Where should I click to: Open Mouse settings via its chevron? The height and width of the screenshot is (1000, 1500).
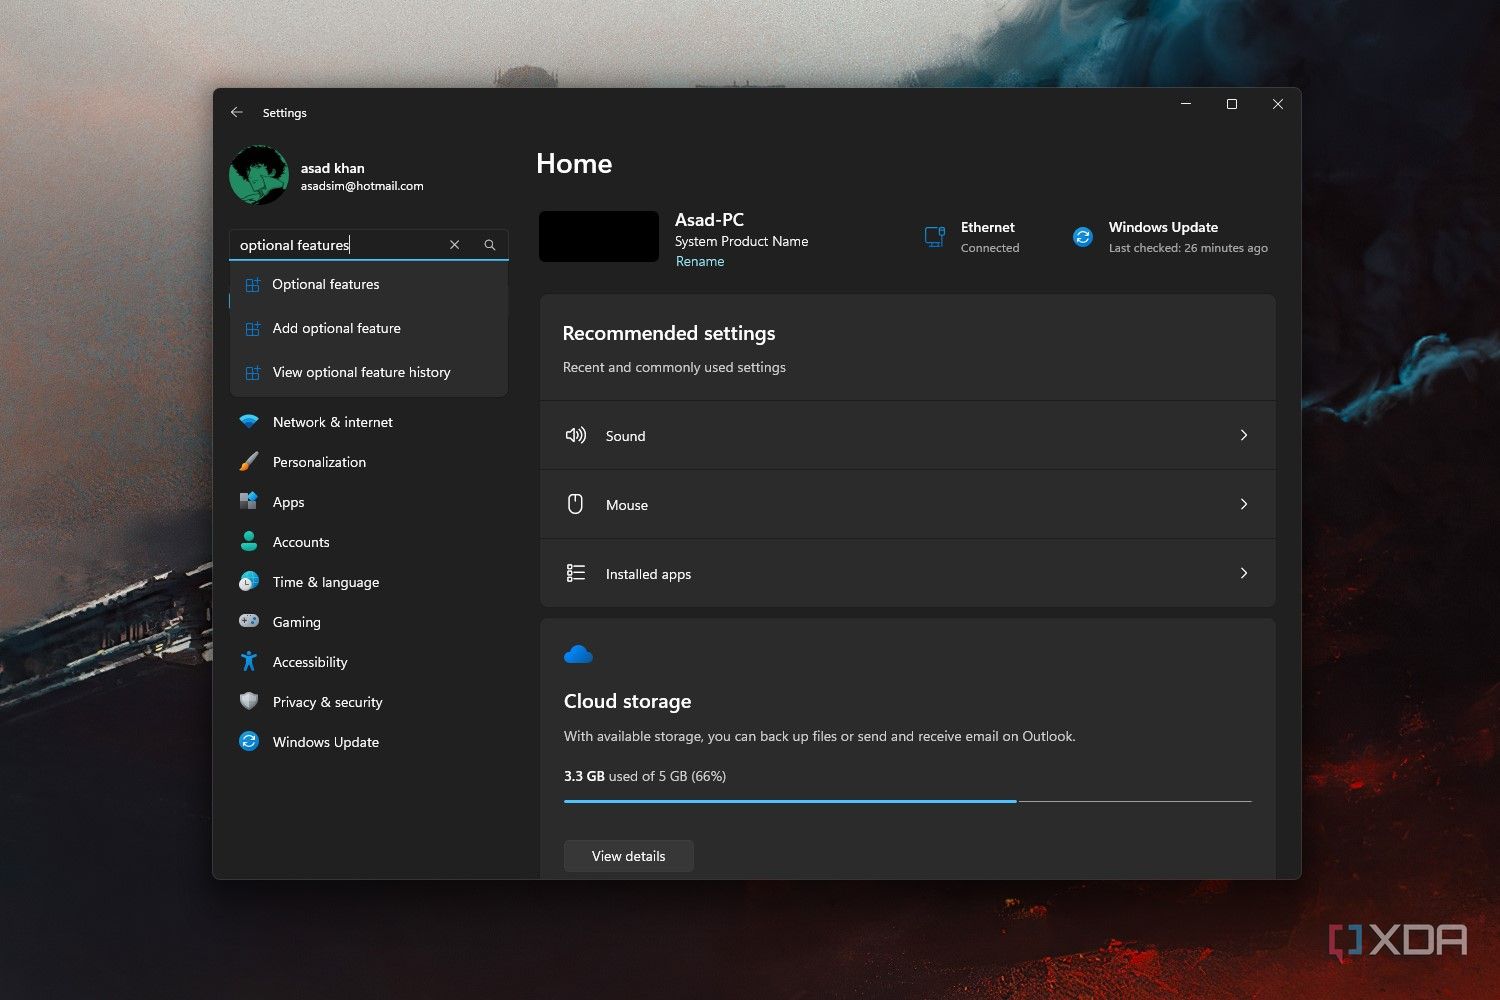[1244, 504]
